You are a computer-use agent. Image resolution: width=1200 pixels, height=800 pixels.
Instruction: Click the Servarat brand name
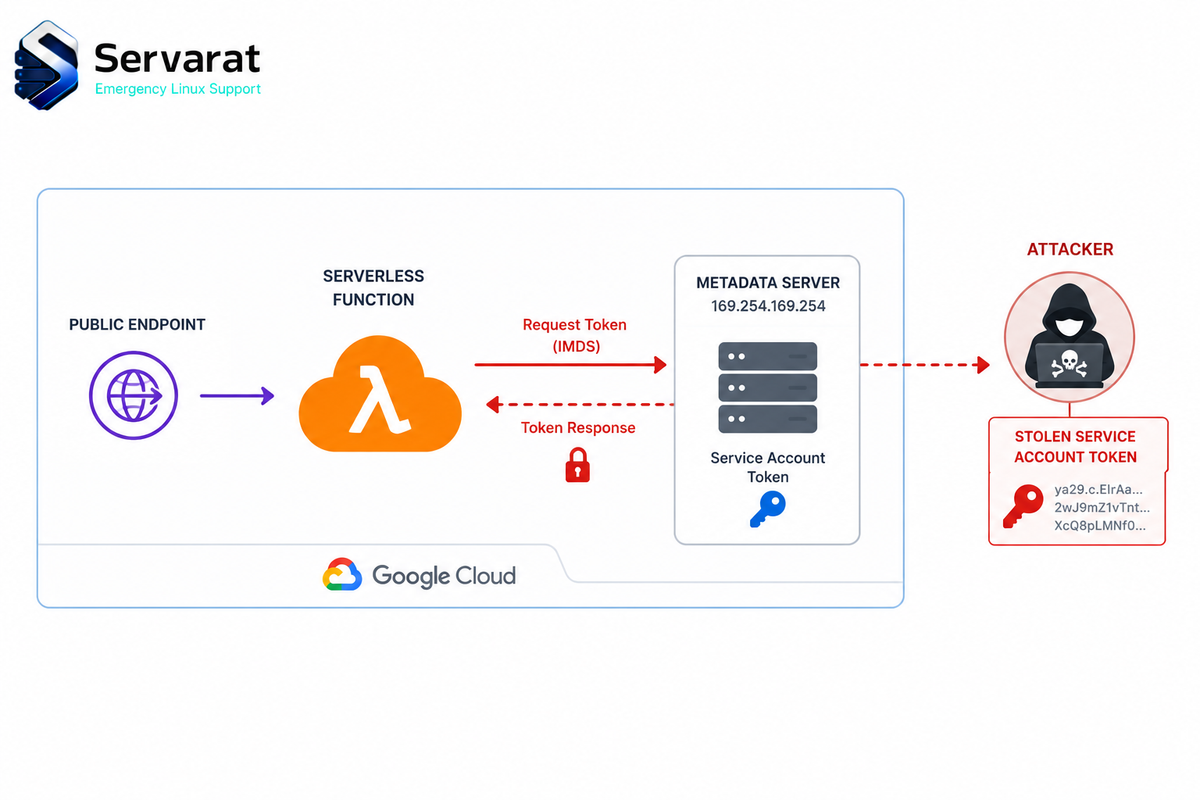click(177, 58)
